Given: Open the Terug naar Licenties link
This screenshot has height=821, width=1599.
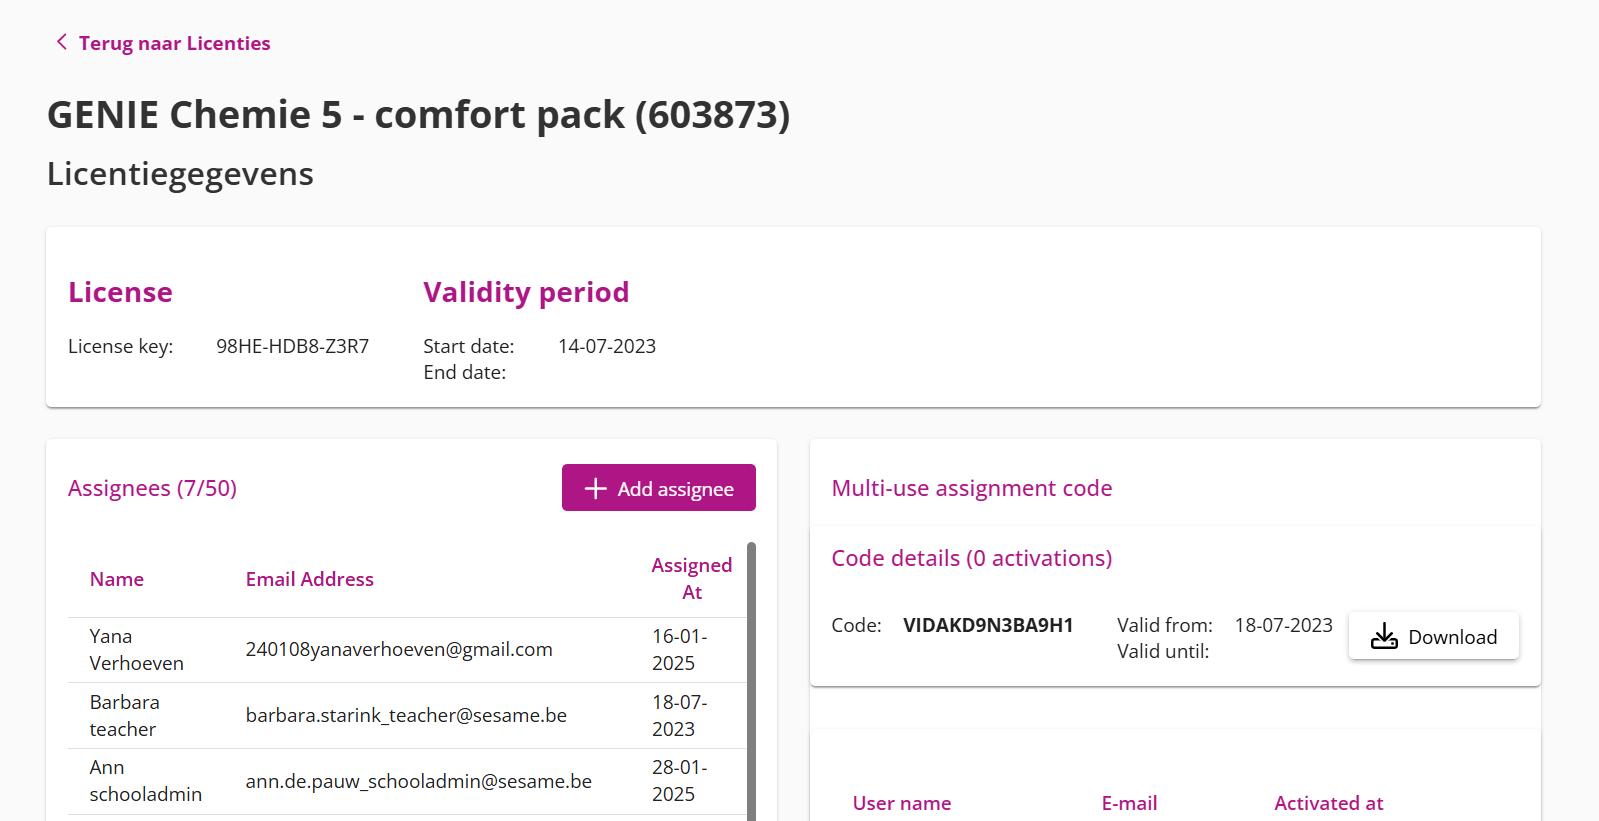Looking at the screenshot, I should (x=174, y=43).
